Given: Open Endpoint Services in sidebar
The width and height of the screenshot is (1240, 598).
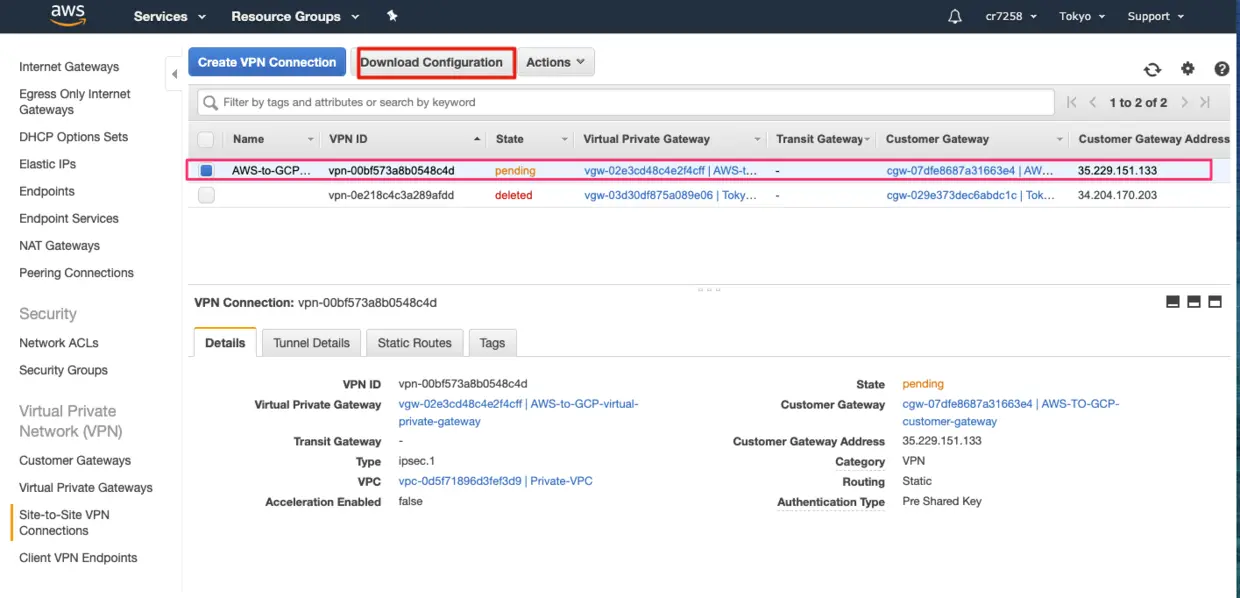Looking at the screenshot, I should [69, 218].
